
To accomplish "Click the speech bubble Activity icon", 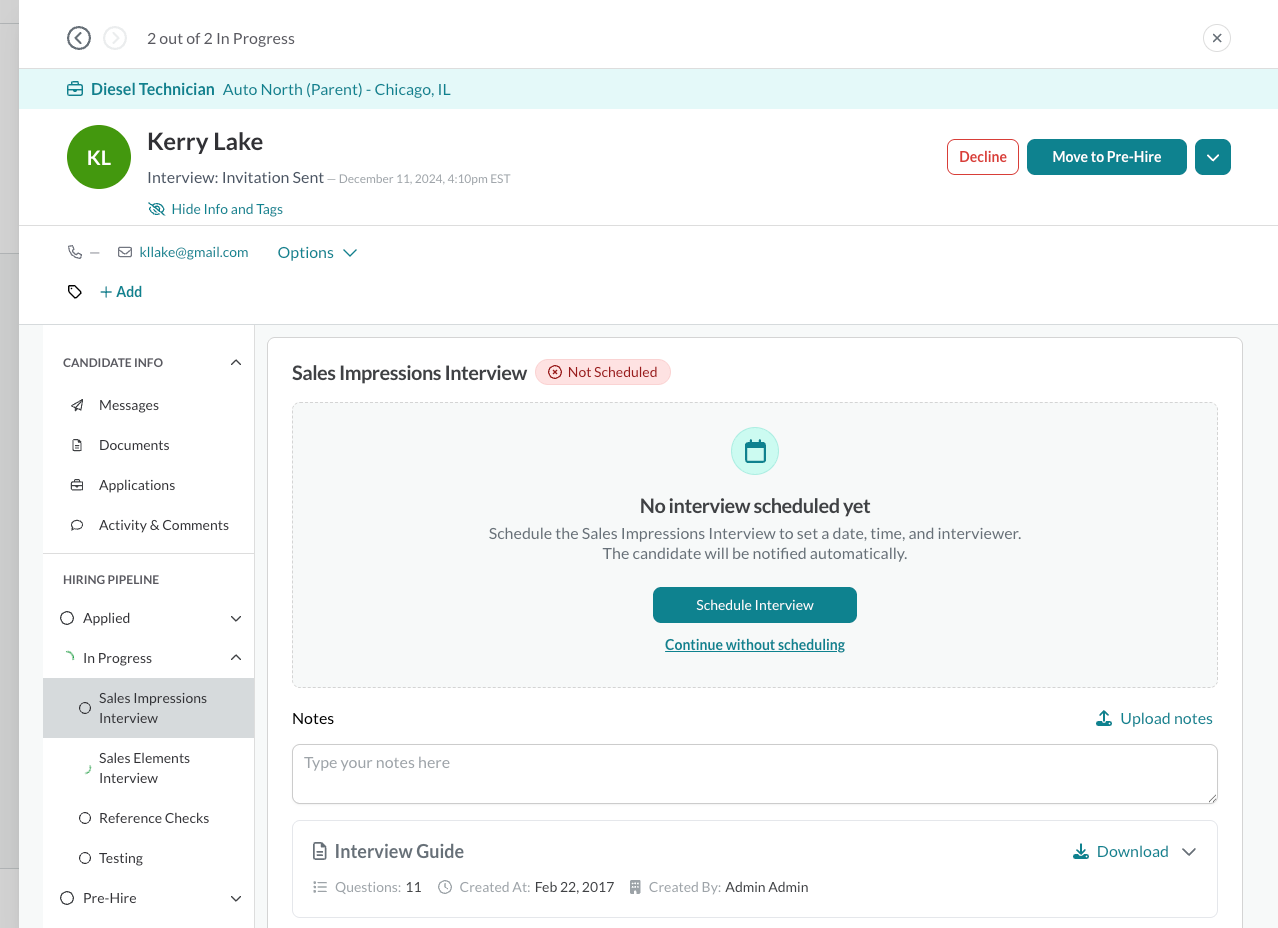I will point(77,525).
